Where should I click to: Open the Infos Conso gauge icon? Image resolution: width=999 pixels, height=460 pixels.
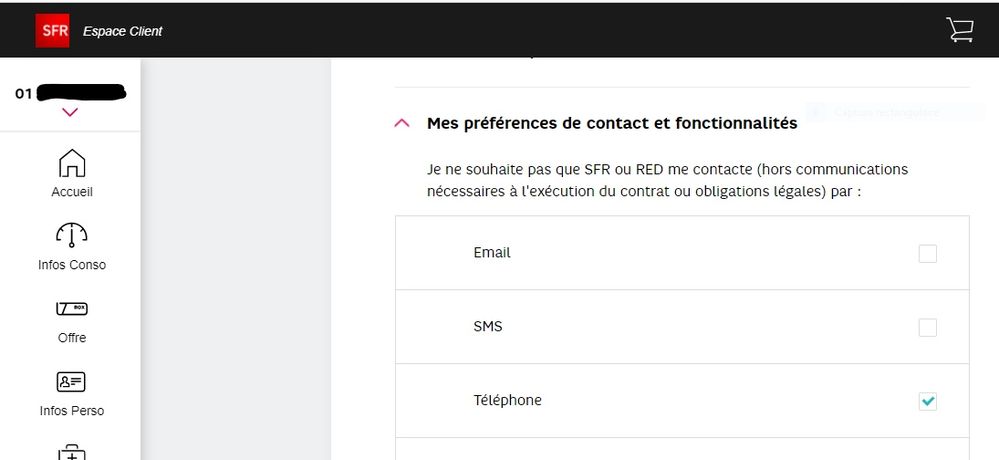[71, 236]
